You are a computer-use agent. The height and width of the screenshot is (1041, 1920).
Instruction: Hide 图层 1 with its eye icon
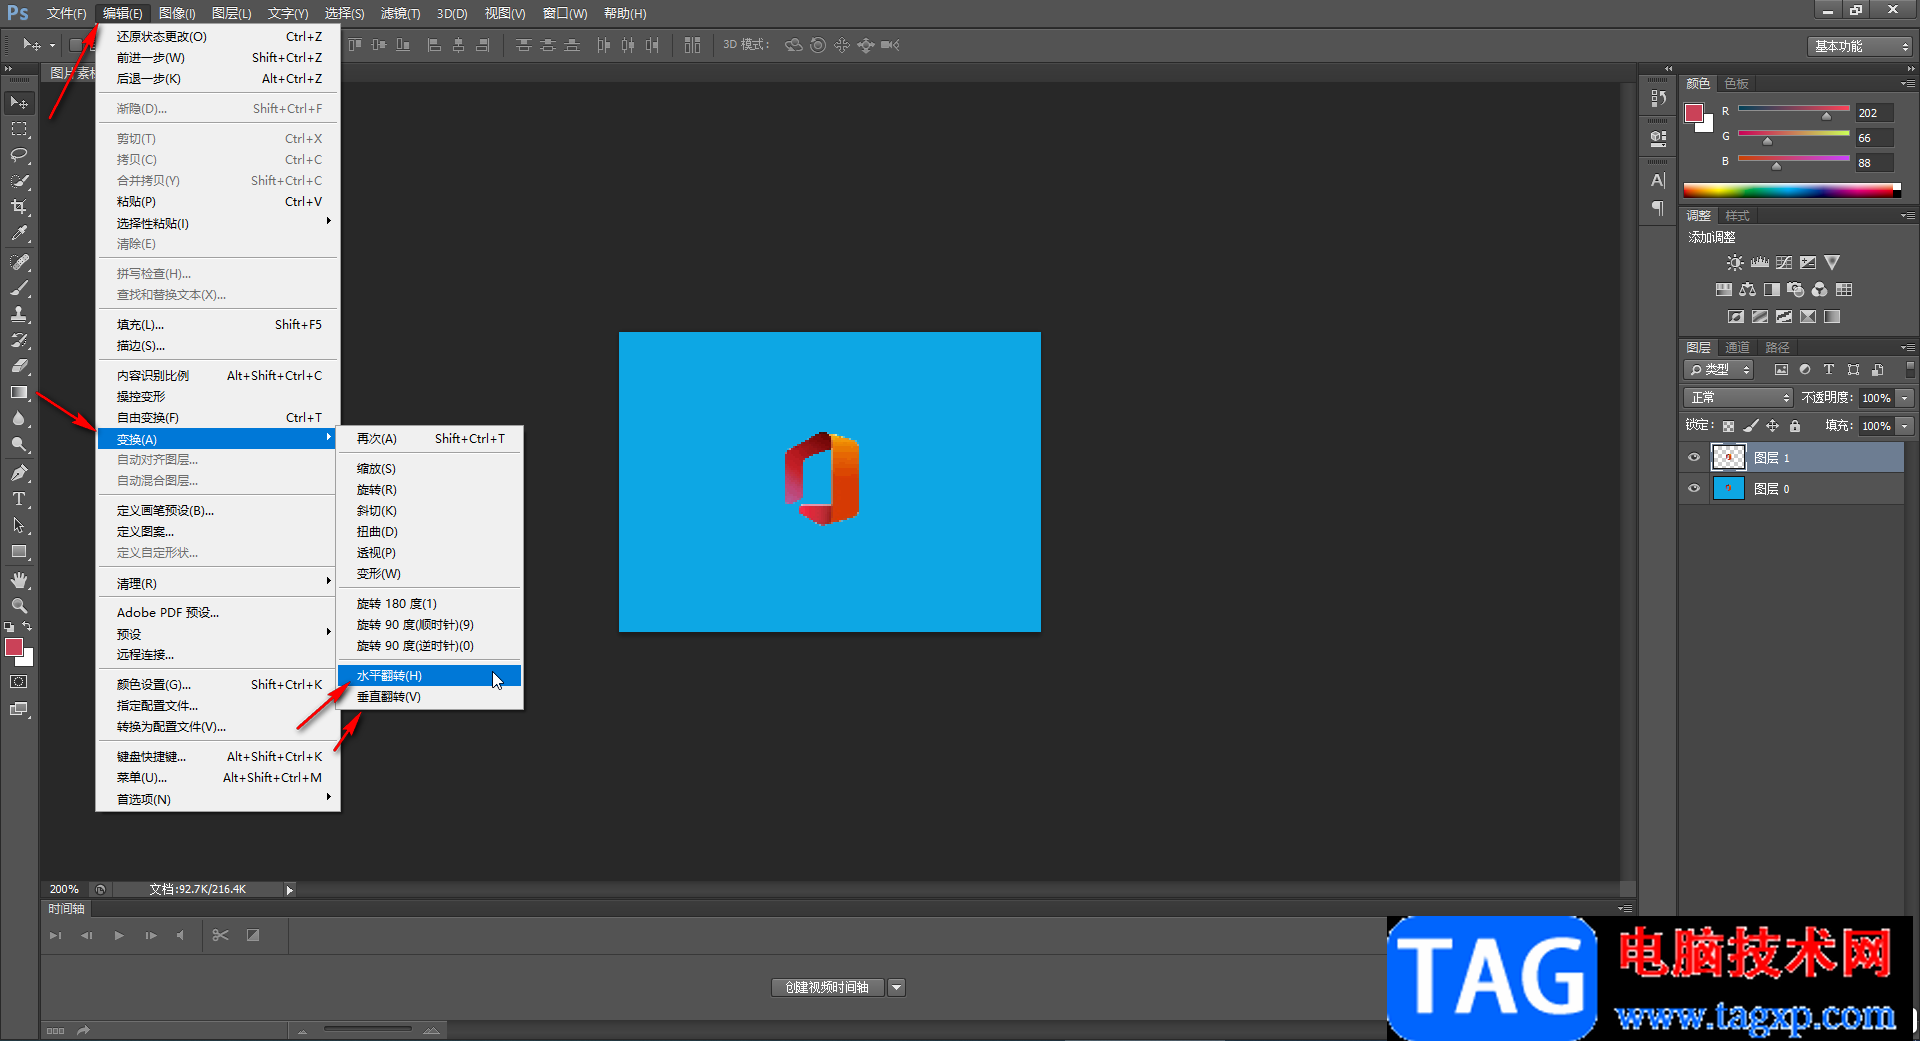click(x=1694, y=458)
